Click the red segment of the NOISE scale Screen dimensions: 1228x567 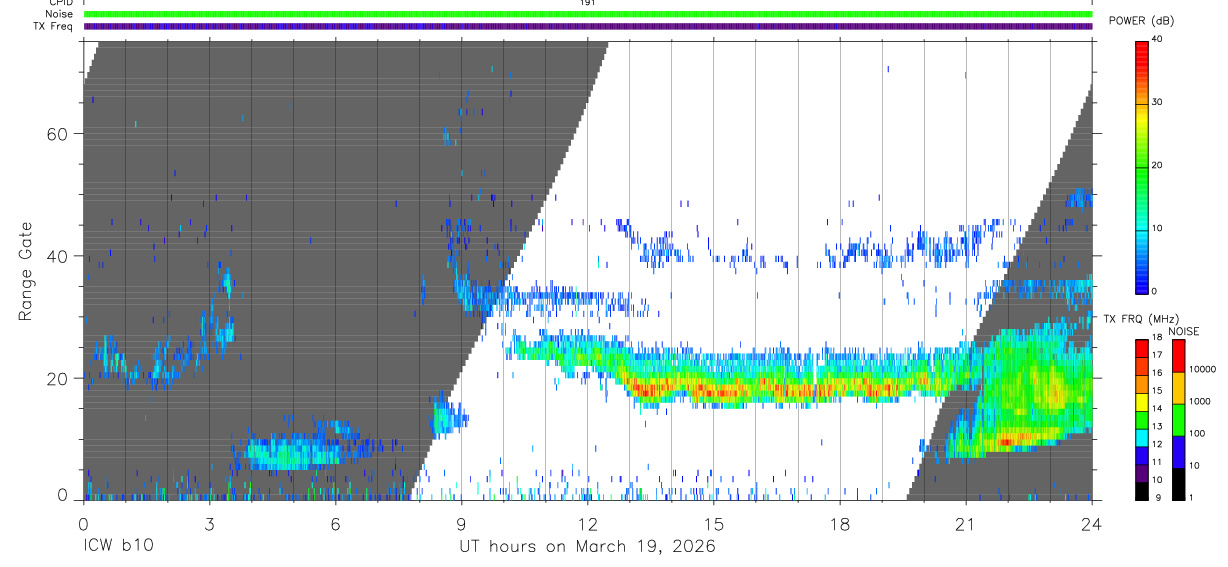pos(1178,356)
